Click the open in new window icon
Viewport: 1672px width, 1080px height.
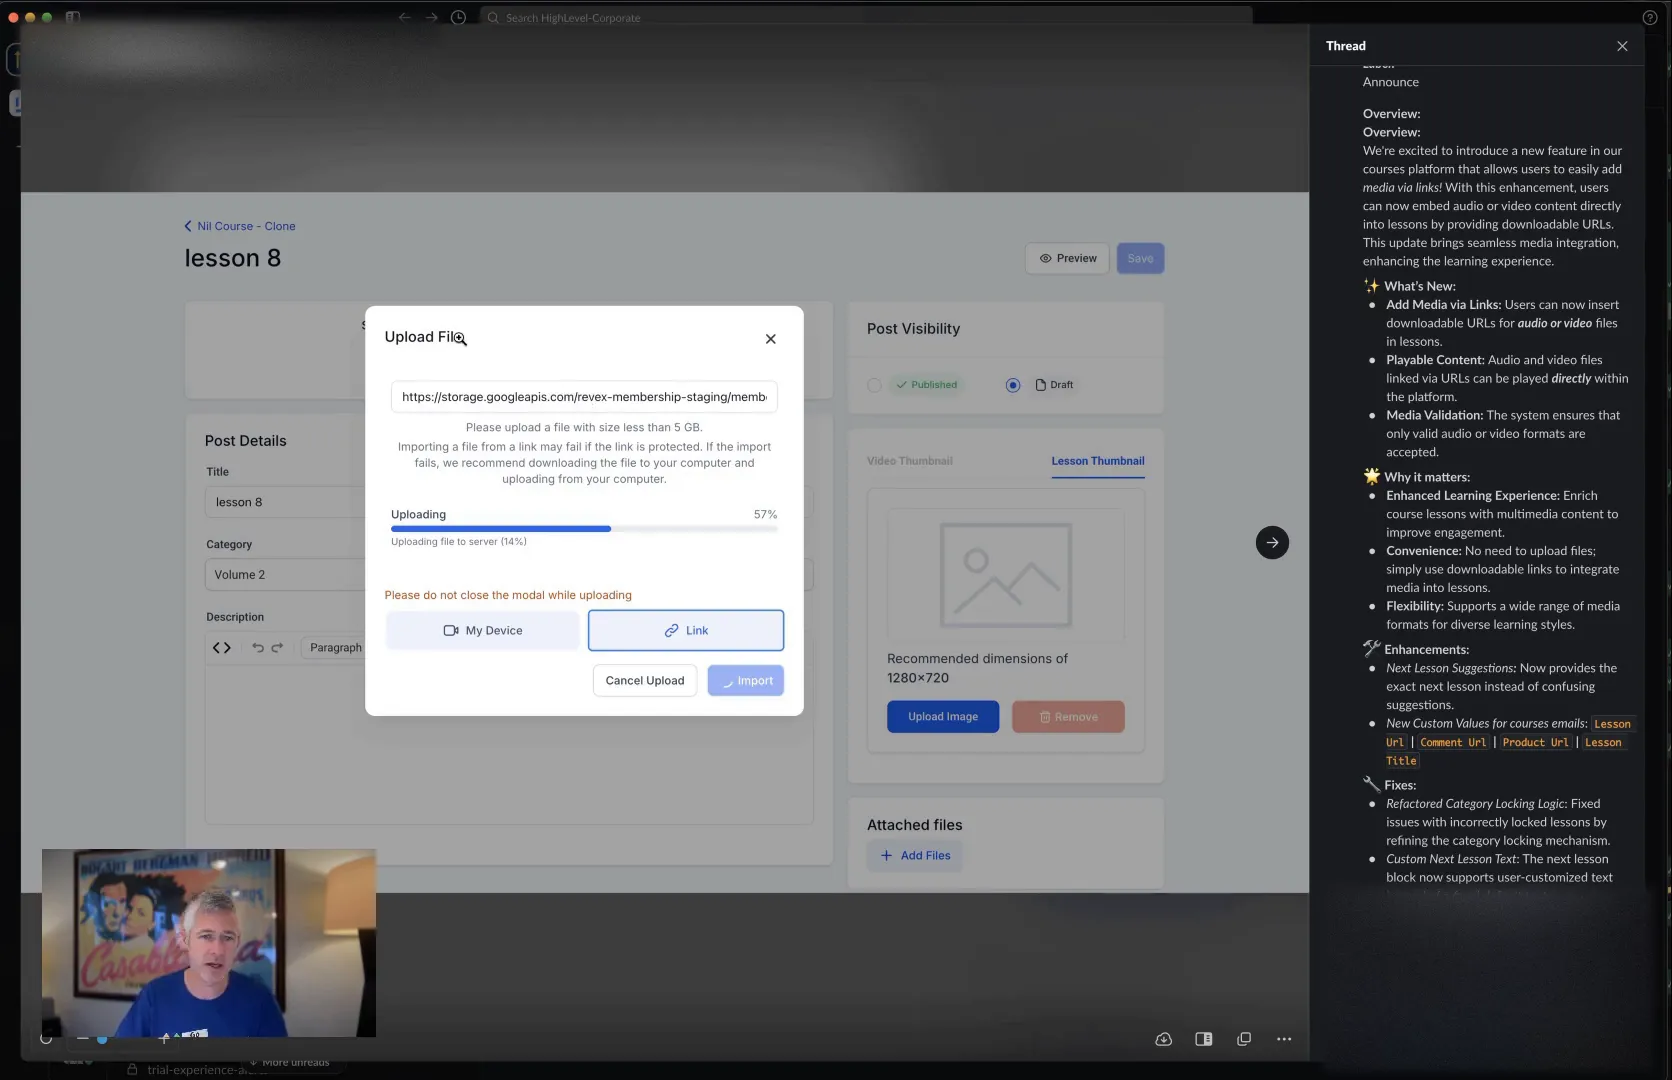[1244, 1039]
